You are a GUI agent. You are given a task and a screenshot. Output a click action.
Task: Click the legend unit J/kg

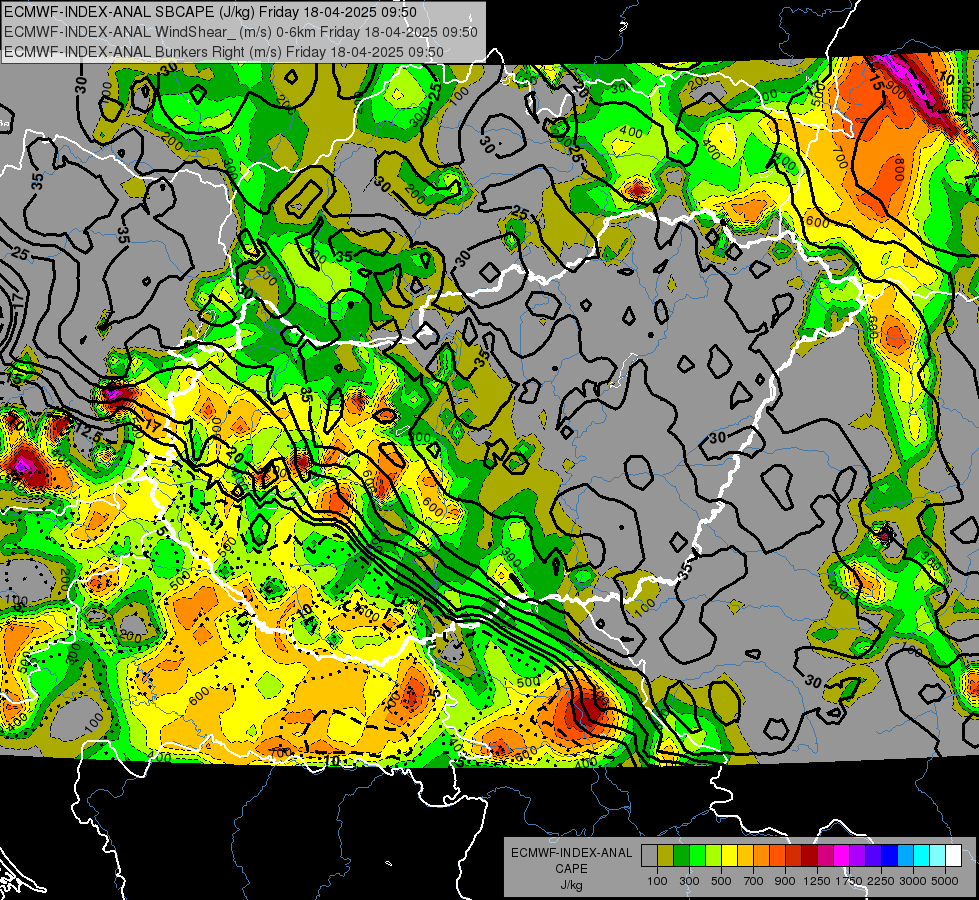571,885
